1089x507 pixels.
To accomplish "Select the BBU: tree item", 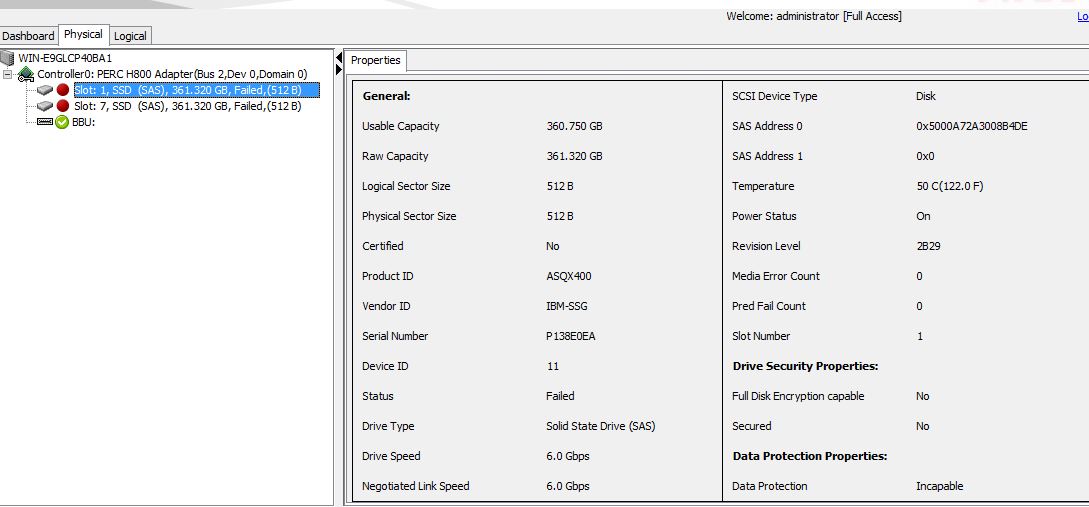I will tap(83, 122).
